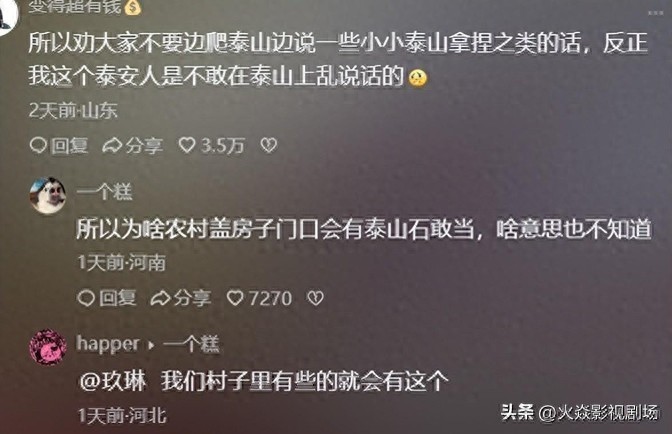
Task: Click the 分享 text under 一个糕's comment
Action: click(x=192, y=298)
